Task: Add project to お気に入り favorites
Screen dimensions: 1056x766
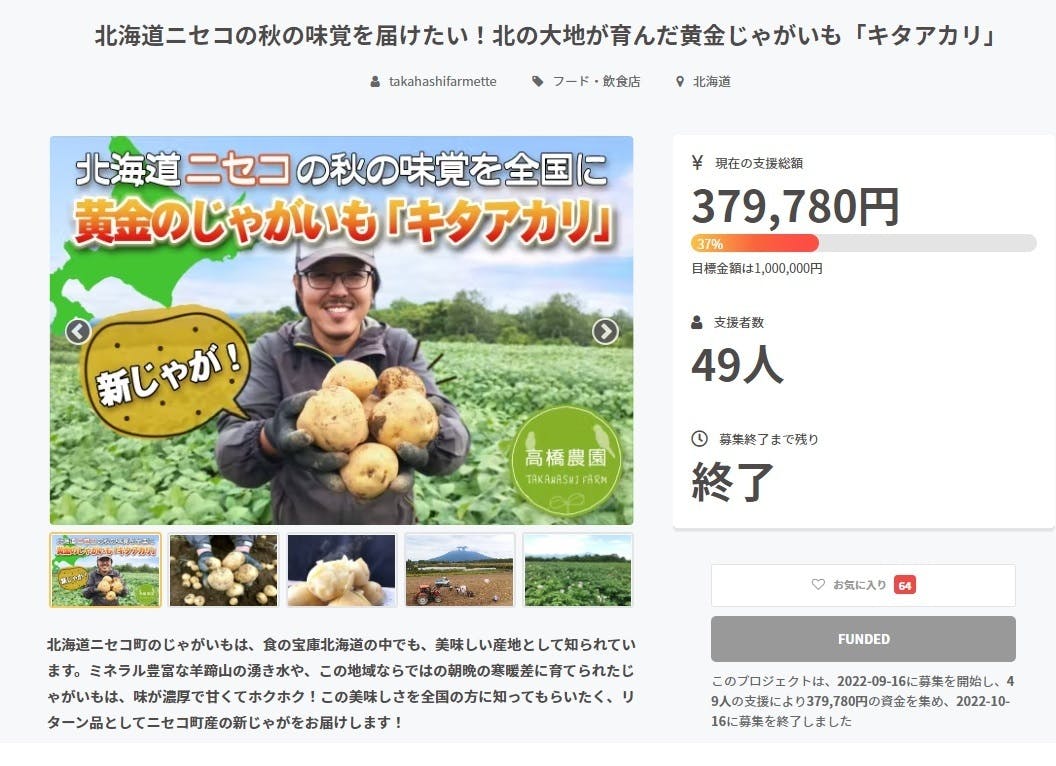Action: pos(863,585)
